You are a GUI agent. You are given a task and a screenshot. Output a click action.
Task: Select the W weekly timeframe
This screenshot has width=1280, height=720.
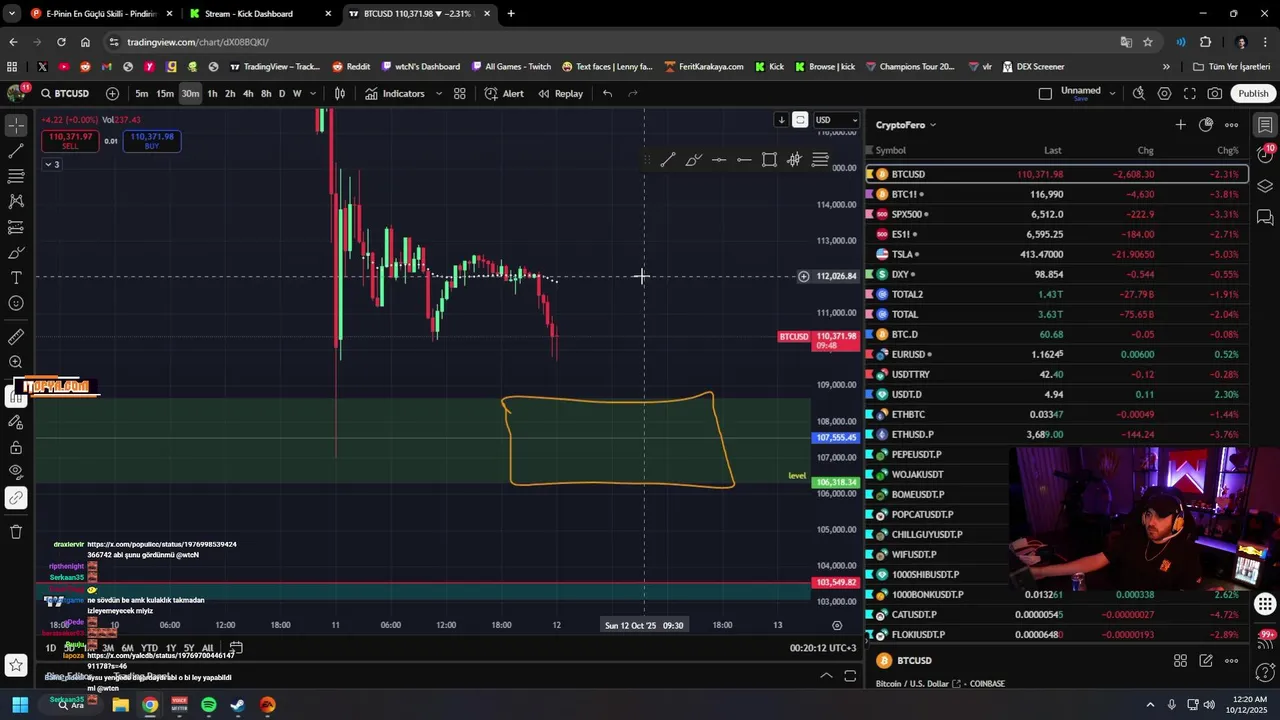point(297,93)
